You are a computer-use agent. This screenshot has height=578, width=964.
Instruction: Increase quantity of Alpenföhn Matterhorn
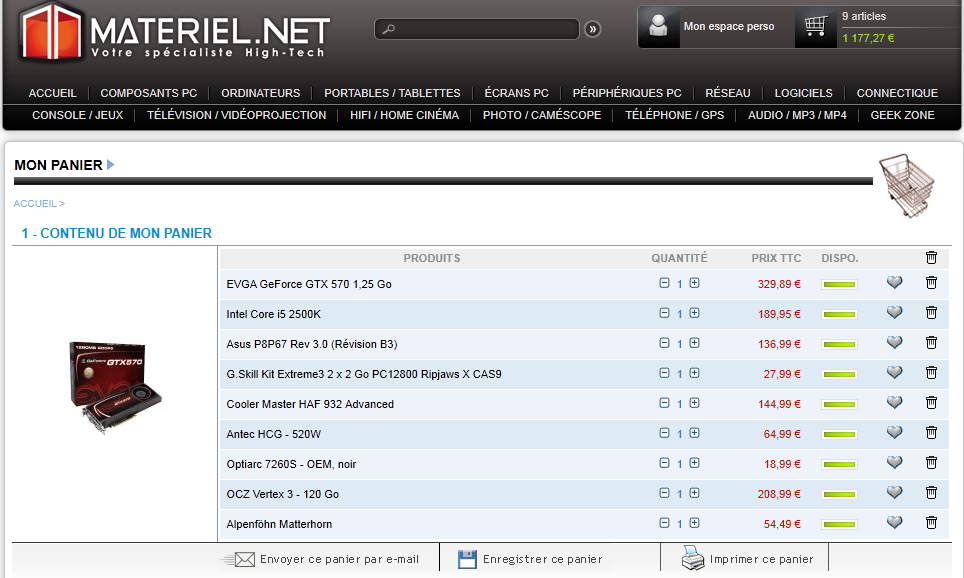click(x=694, y=523)
